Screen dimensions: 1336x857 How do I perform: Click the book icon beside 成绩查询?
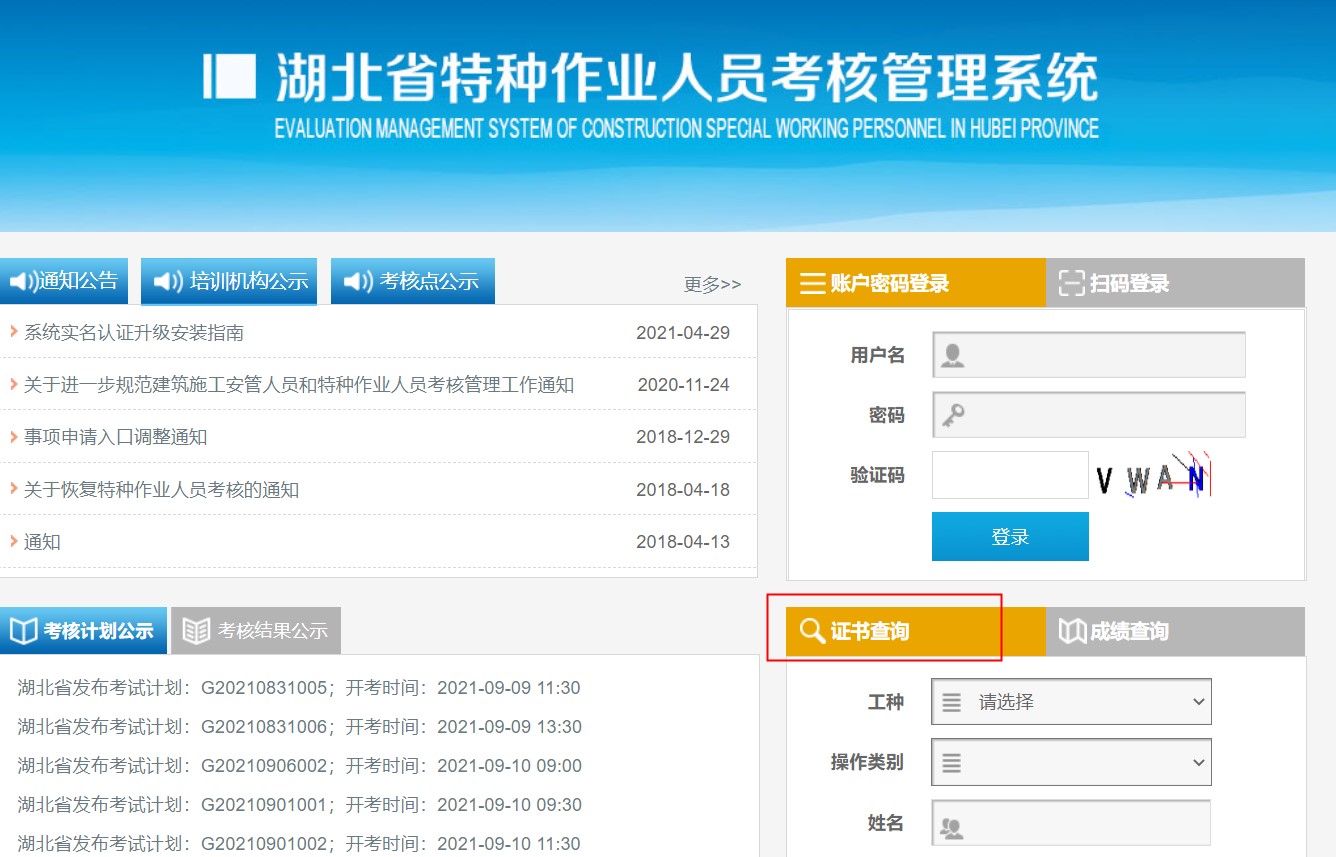click(1072, 631)
